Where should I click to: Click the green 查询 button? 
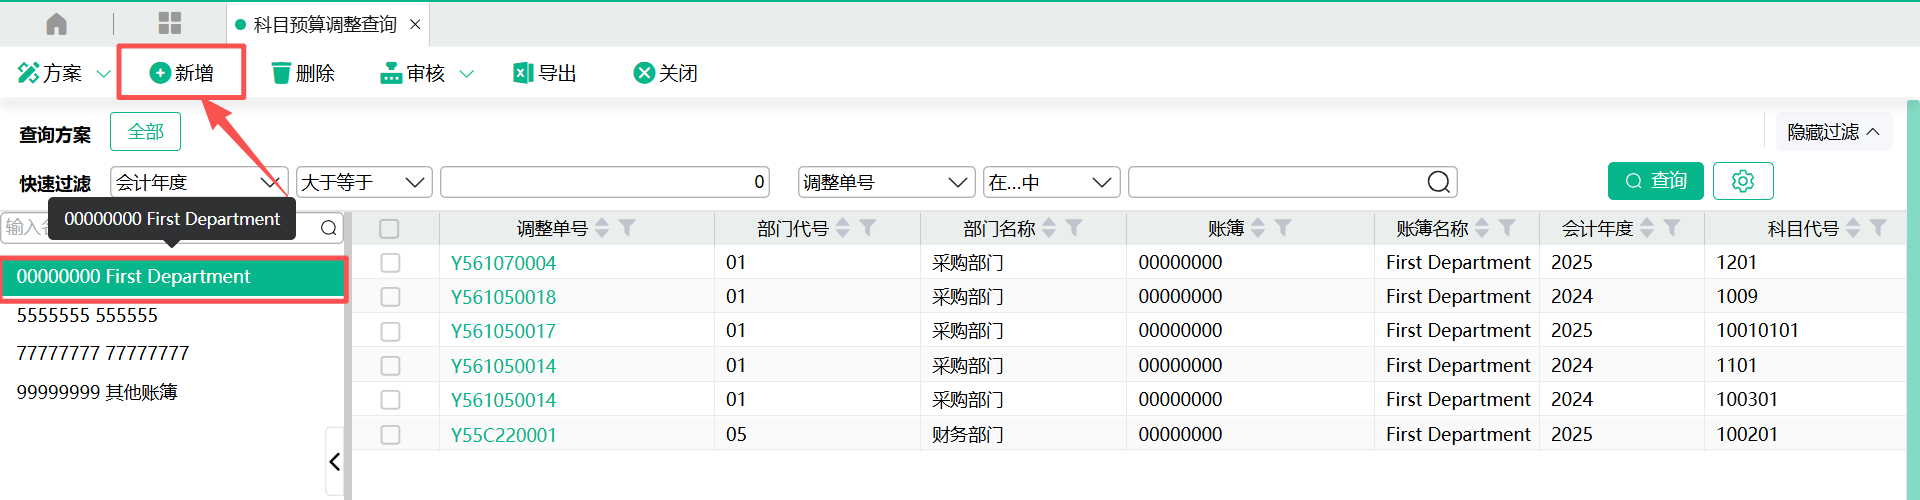point(1655,181)
